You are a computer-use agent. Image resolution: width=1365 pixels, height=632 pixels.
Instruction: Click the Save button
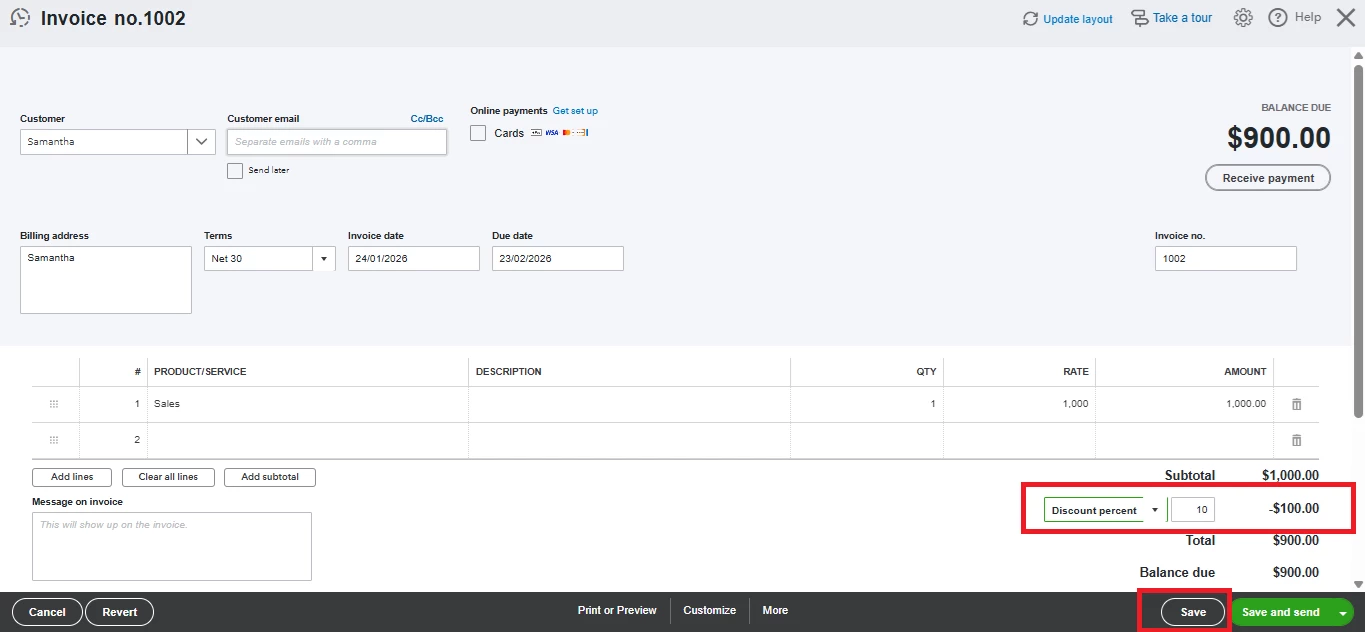click(1193, 612)
